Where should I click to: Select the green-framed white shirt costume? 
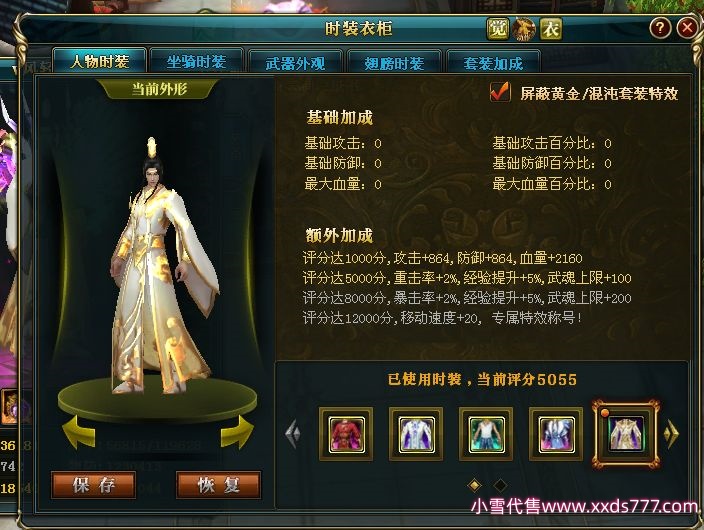click(x=486, y=434)
